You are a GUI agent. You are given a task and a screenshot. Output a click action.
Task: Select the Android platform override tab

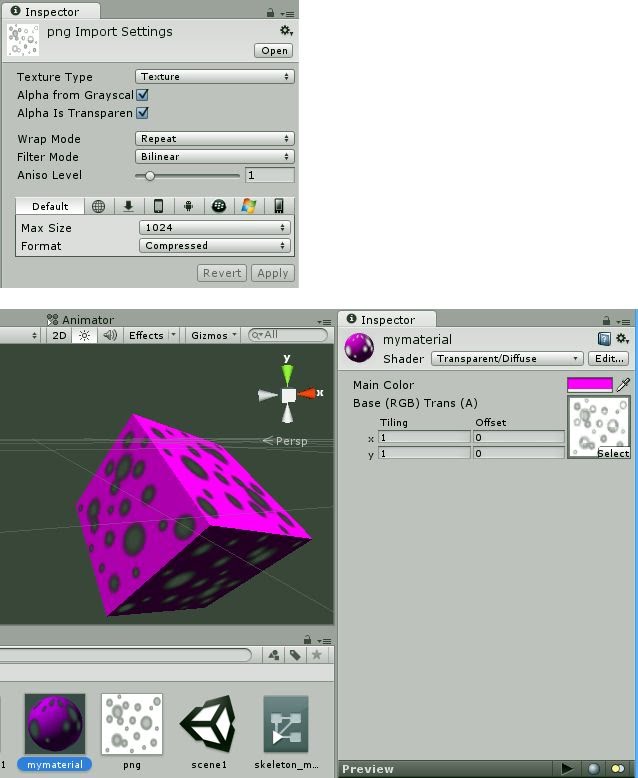tap(188, 207)
